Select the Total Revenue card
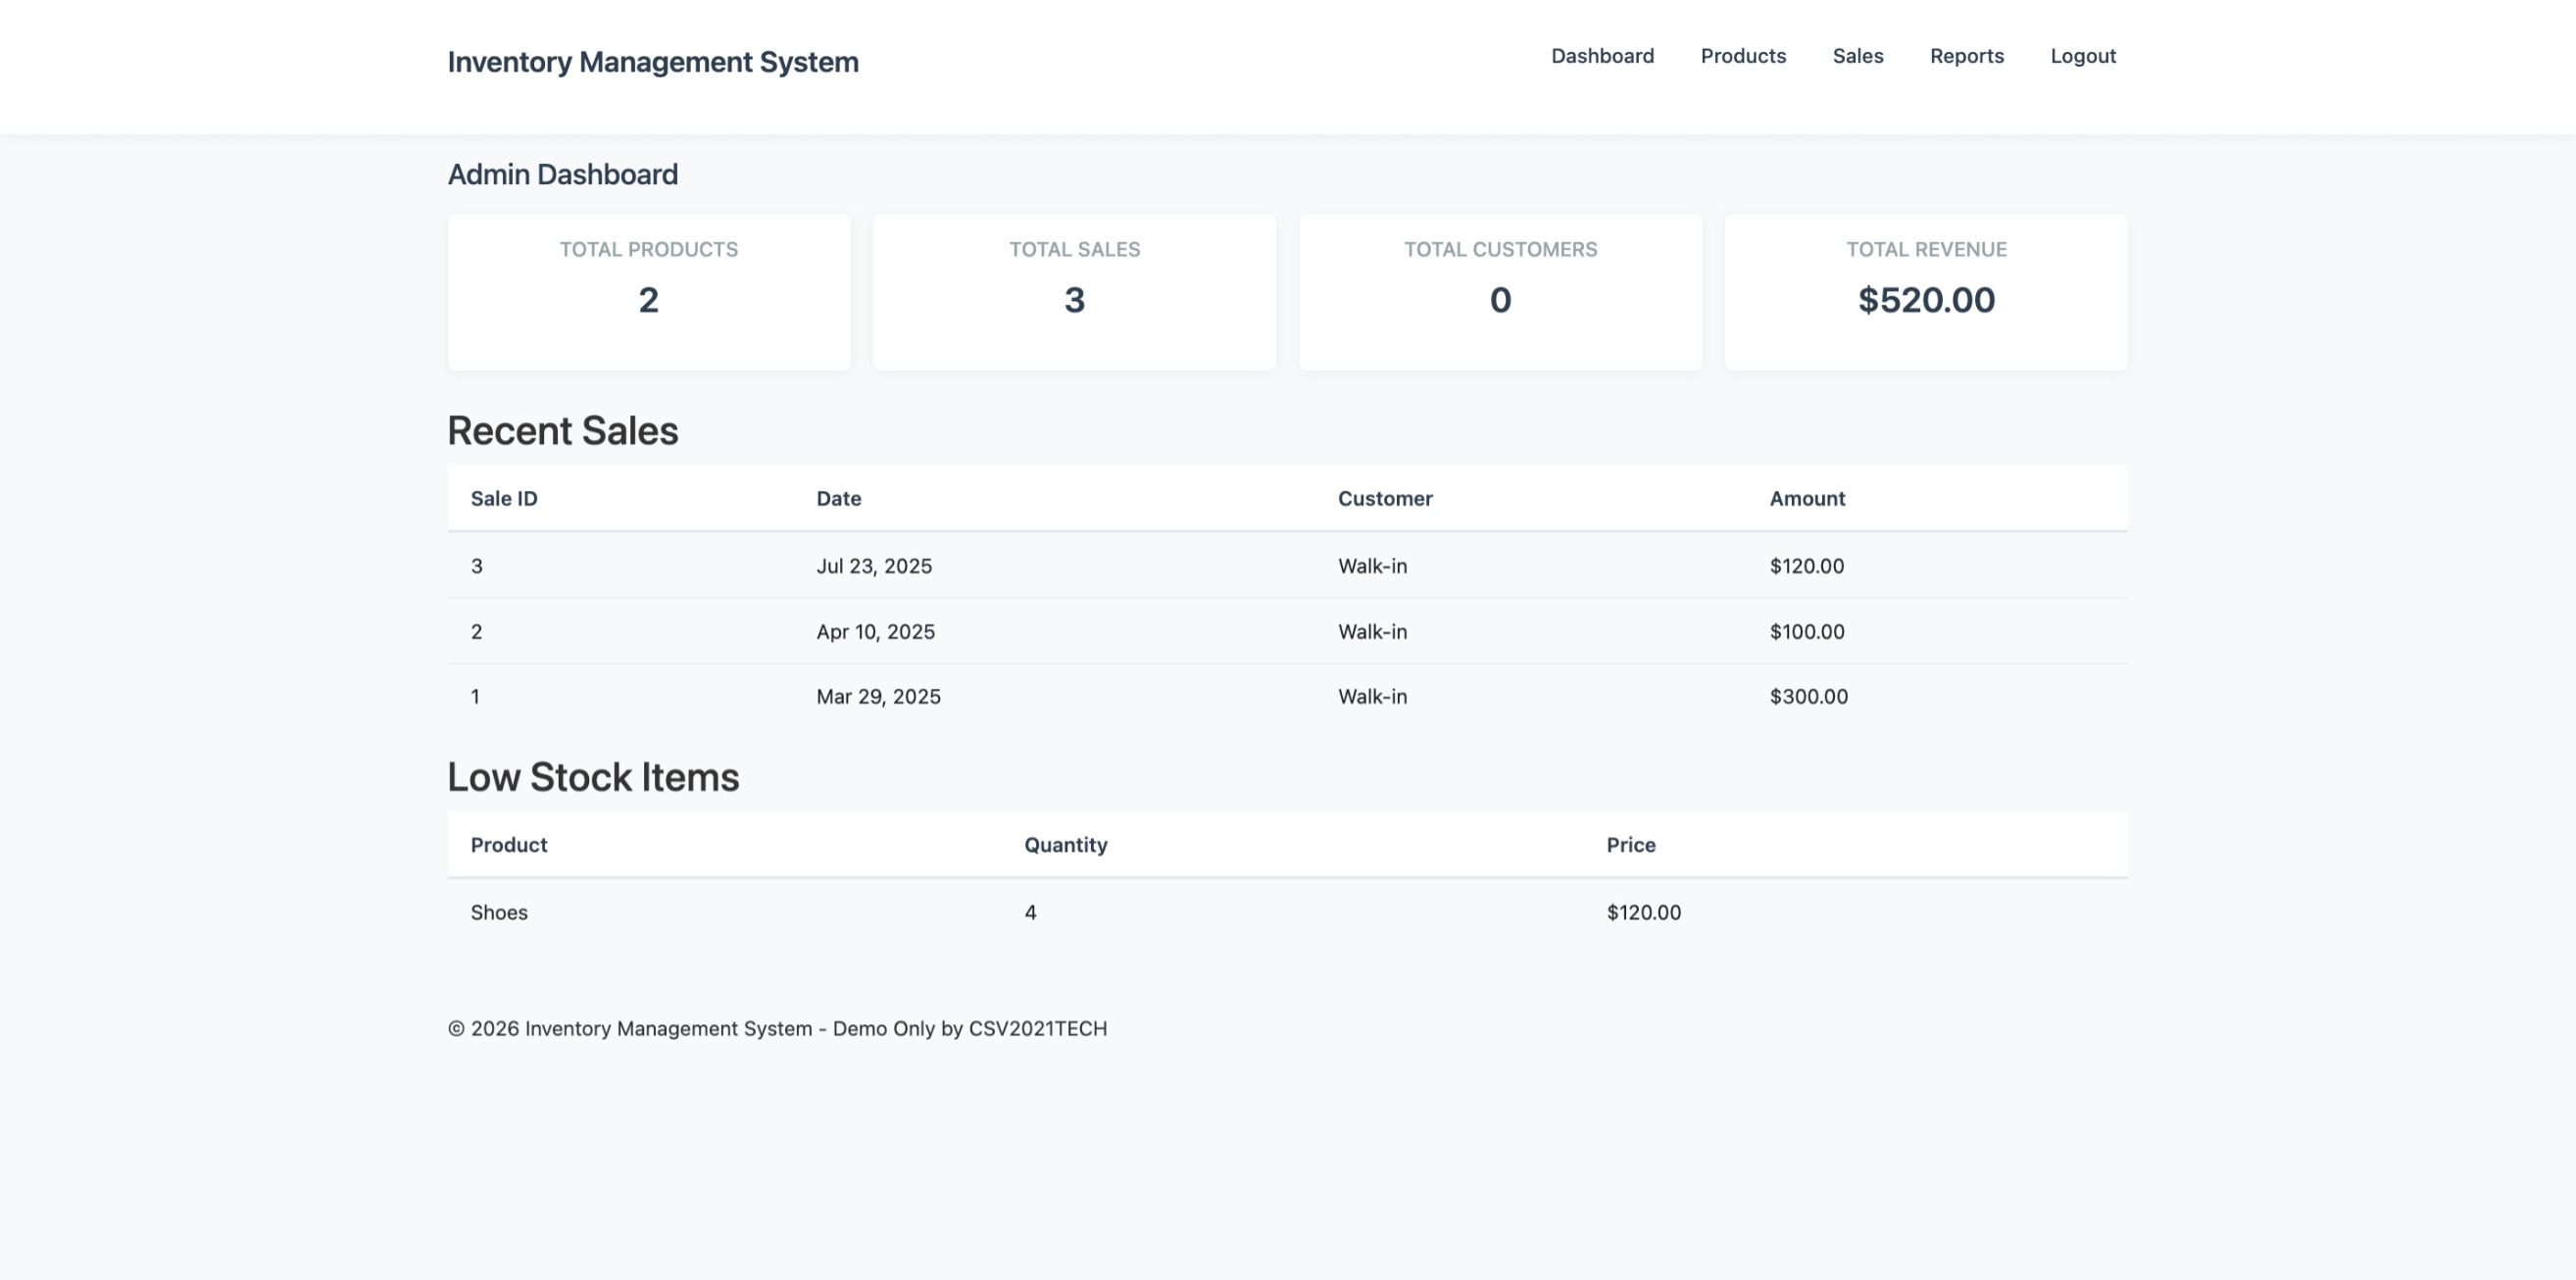 pyautogui.click(x=1926, y=292)
